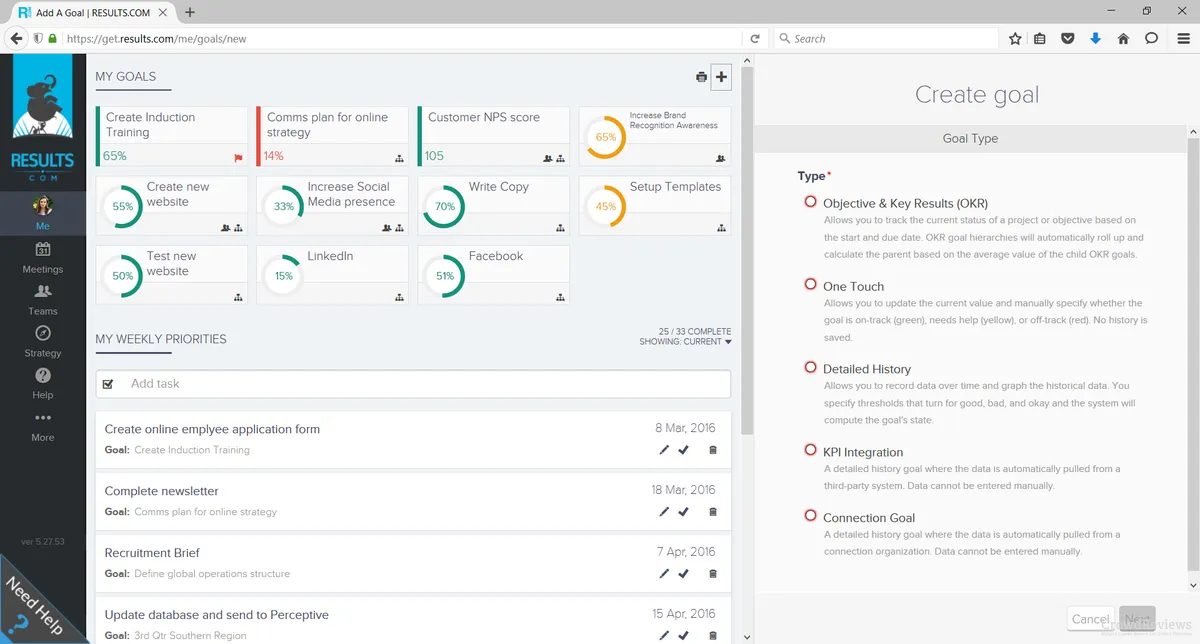This screenshot has height=644, width=1200.
Task: Bookmark this page with the star icon
Action: click(1015, 39)
